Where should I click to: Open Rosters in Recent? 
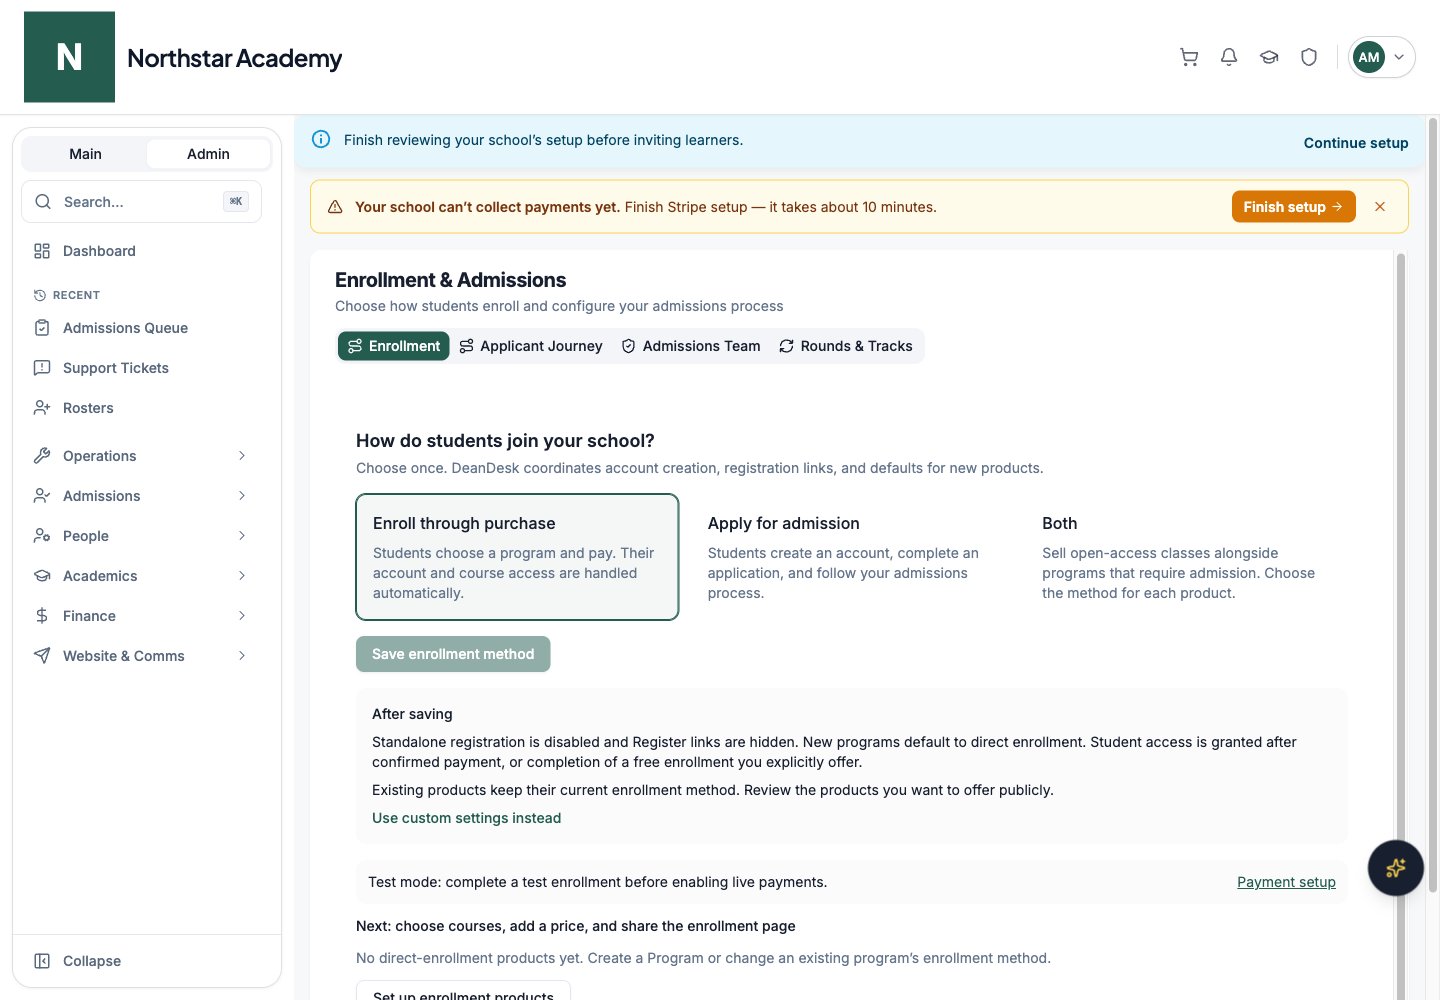(x=142, y=408)
